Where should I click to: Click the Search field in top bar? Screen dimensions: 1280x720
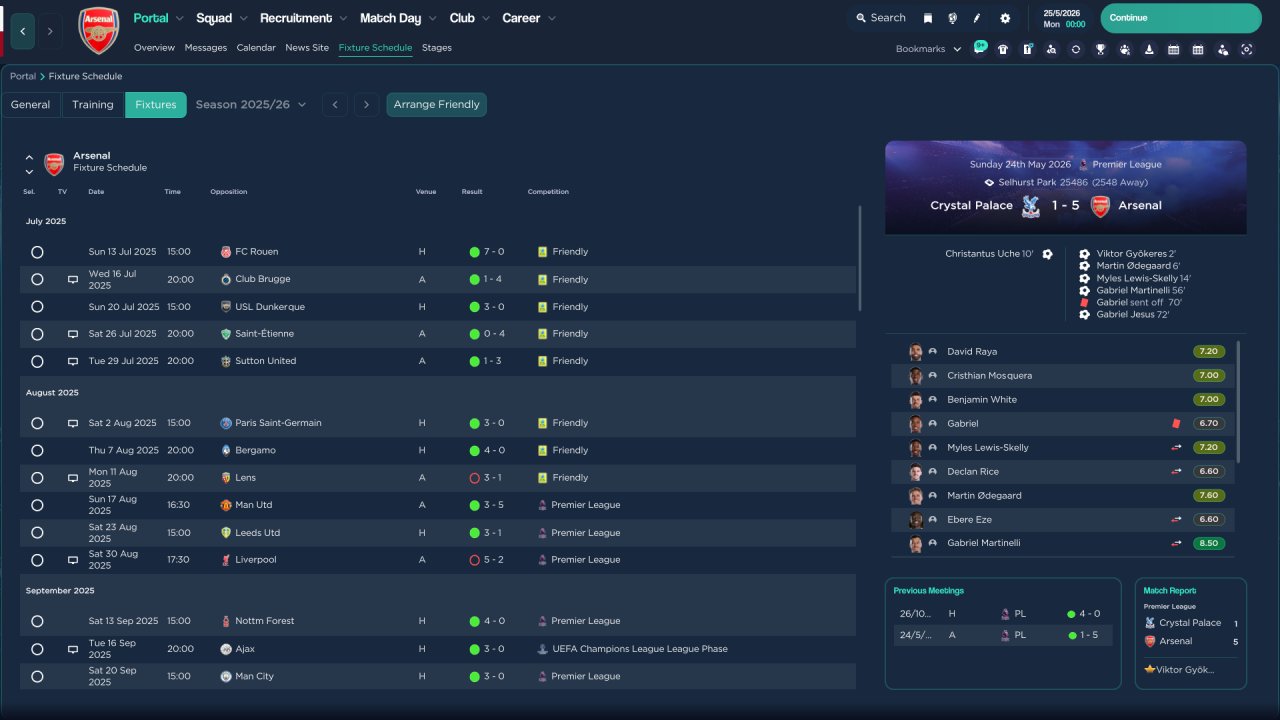coord(880,18)
